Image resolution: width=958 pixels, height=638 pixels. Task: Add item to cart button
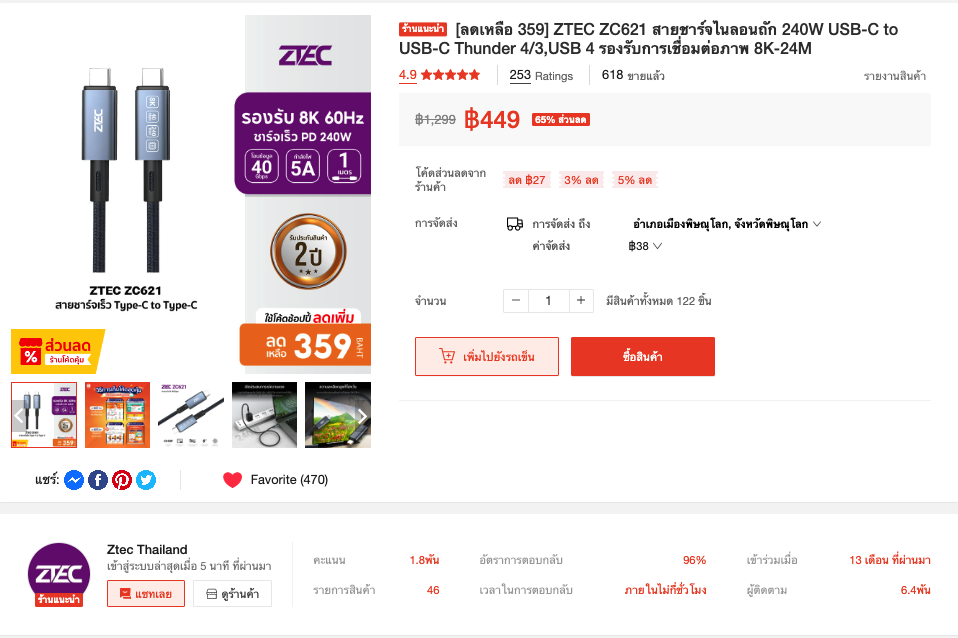(487, 356)
